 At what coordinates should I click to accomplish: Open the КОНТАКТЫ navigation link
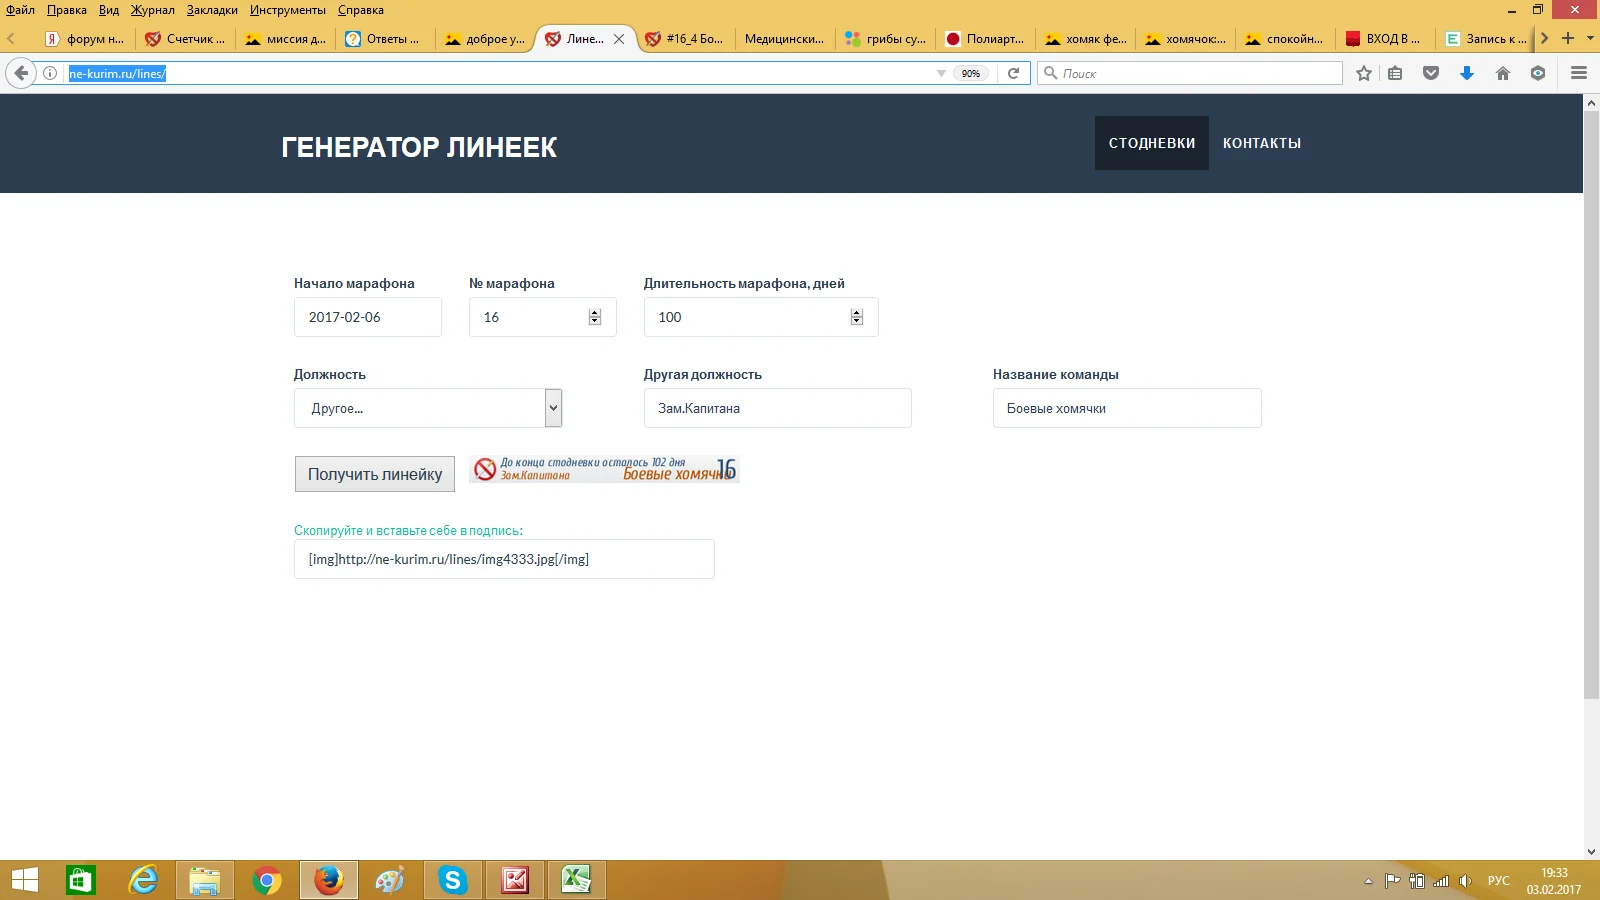(1262, 143)
